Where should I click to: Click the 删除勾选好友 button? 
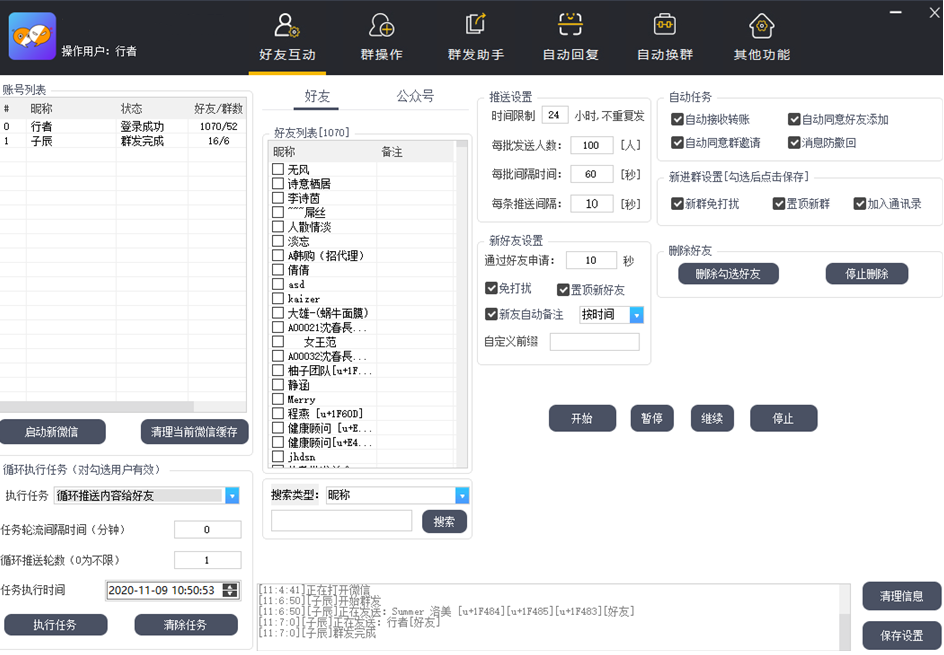[728, 274]
